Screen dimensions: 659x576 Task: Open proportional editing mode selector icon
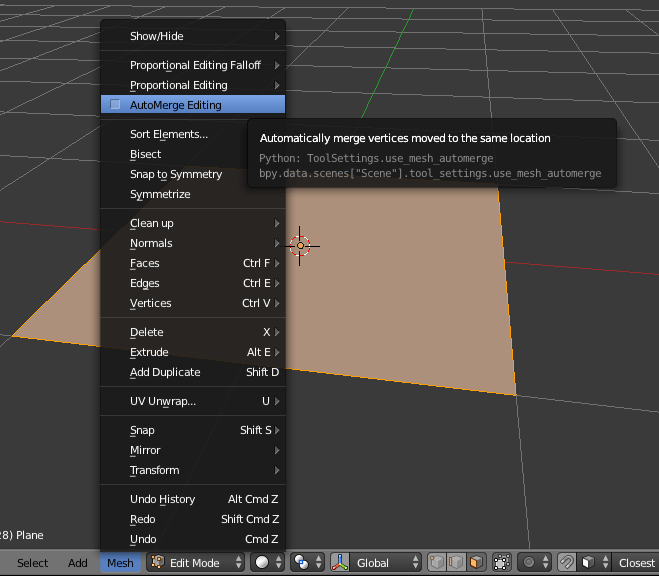535,562
